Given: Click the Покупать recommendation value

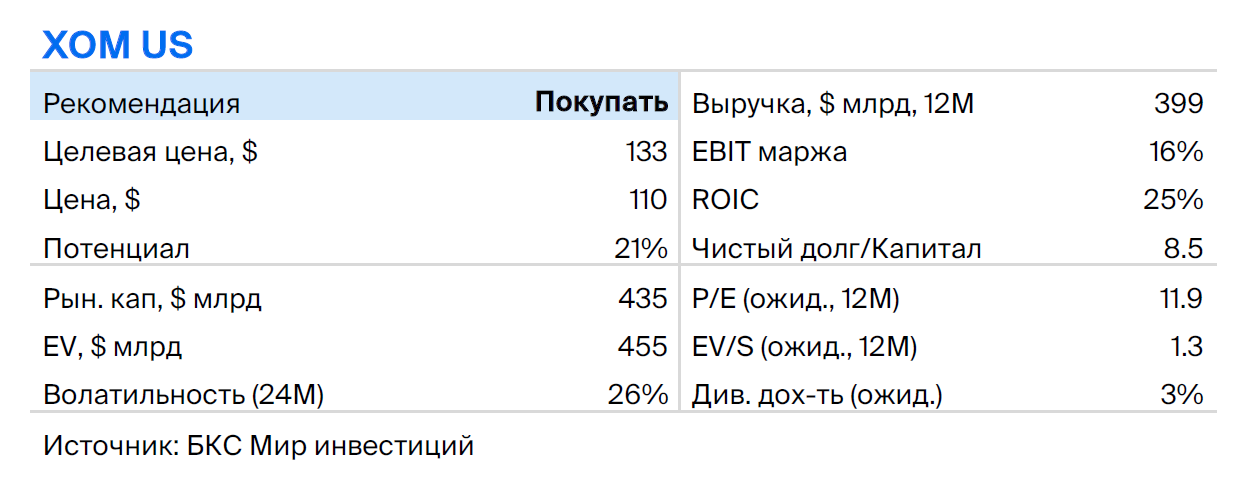Looking at the screenshot, I should click(x=601, y=103).
